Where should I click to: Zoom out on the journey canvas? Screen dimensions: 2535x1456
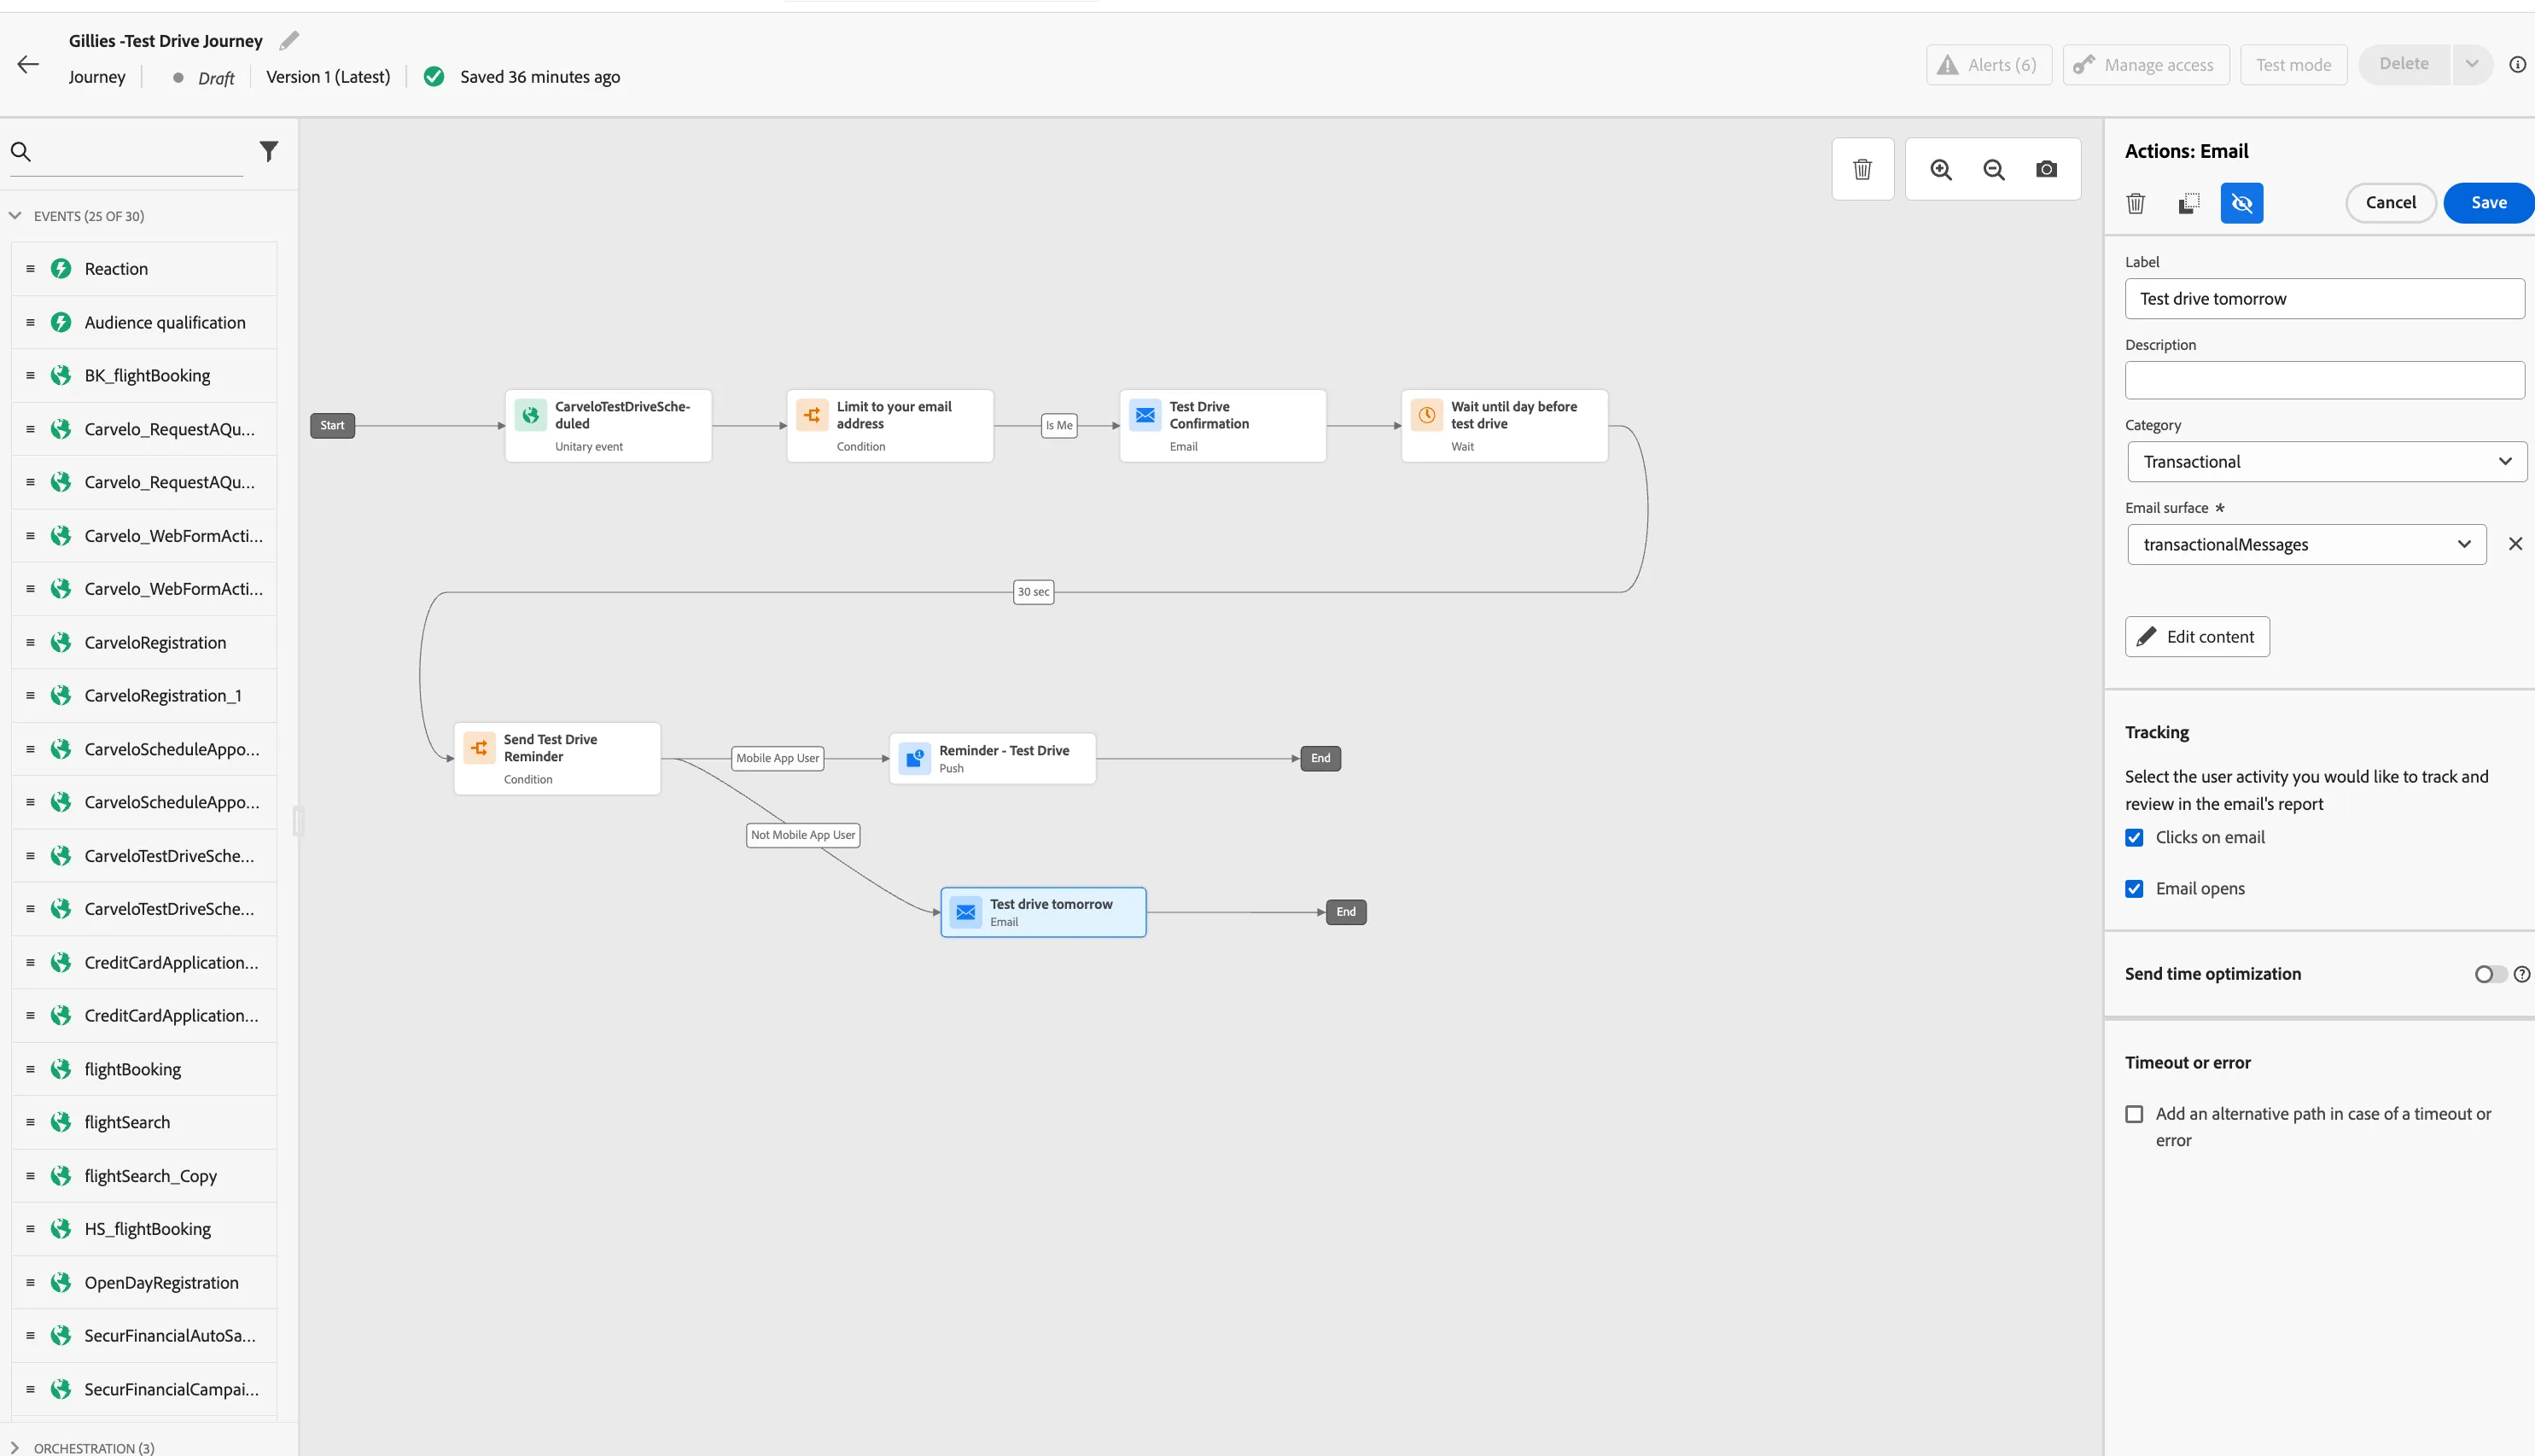pos(1994,170)
